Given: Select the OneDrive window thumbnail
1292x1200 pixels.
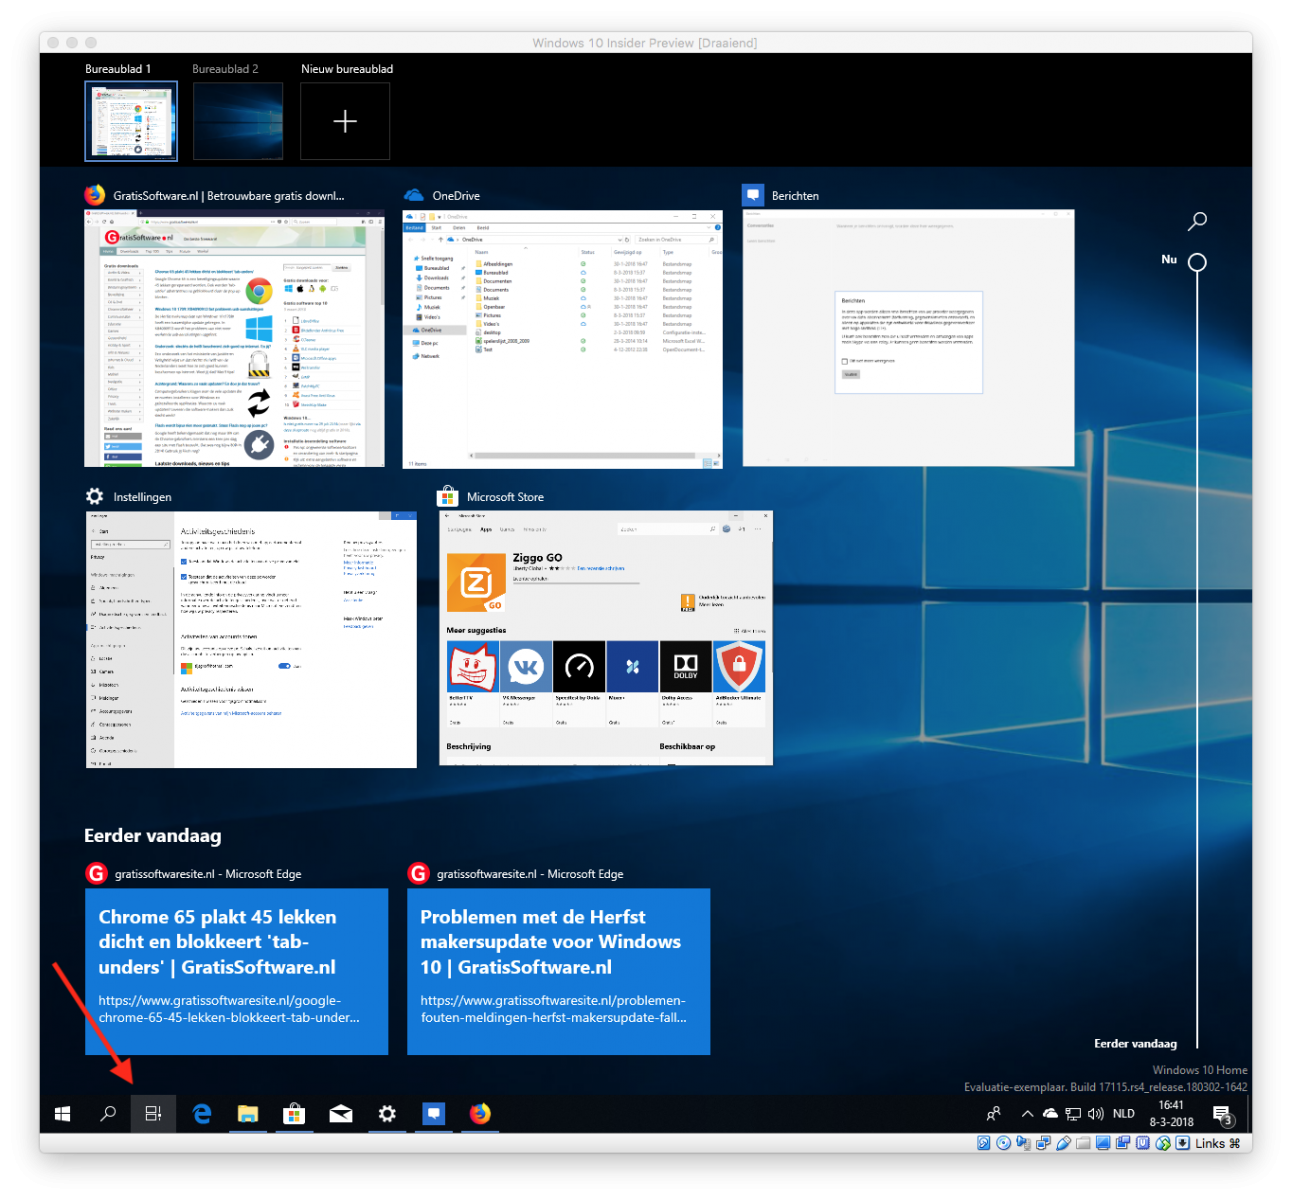Looking at the screenshot, I should (x=562, y=338).
